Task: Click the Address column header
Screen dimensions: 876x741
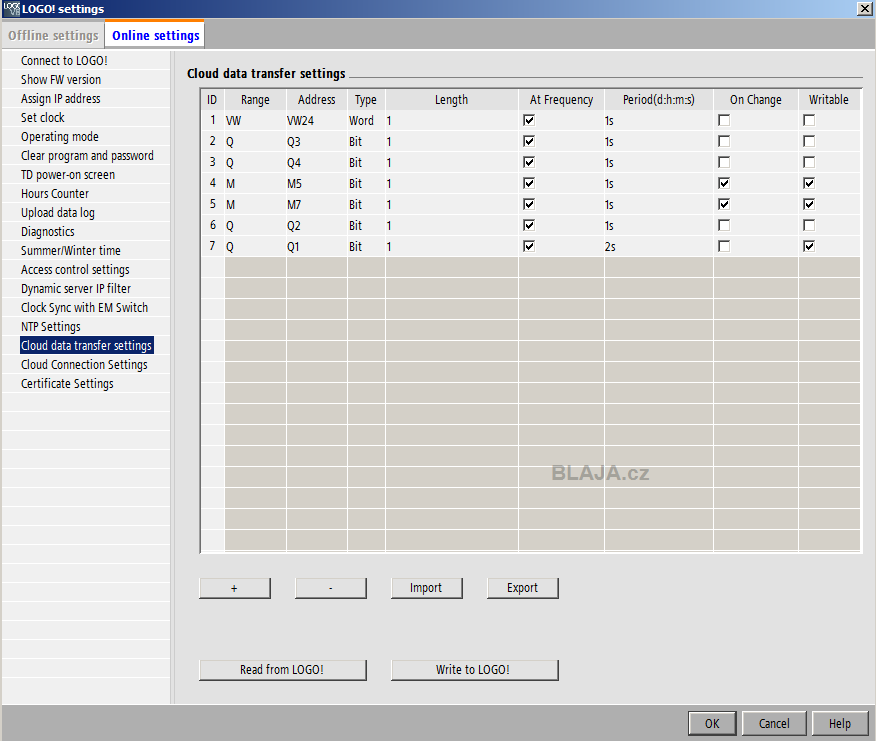Action: click(317, 99)
